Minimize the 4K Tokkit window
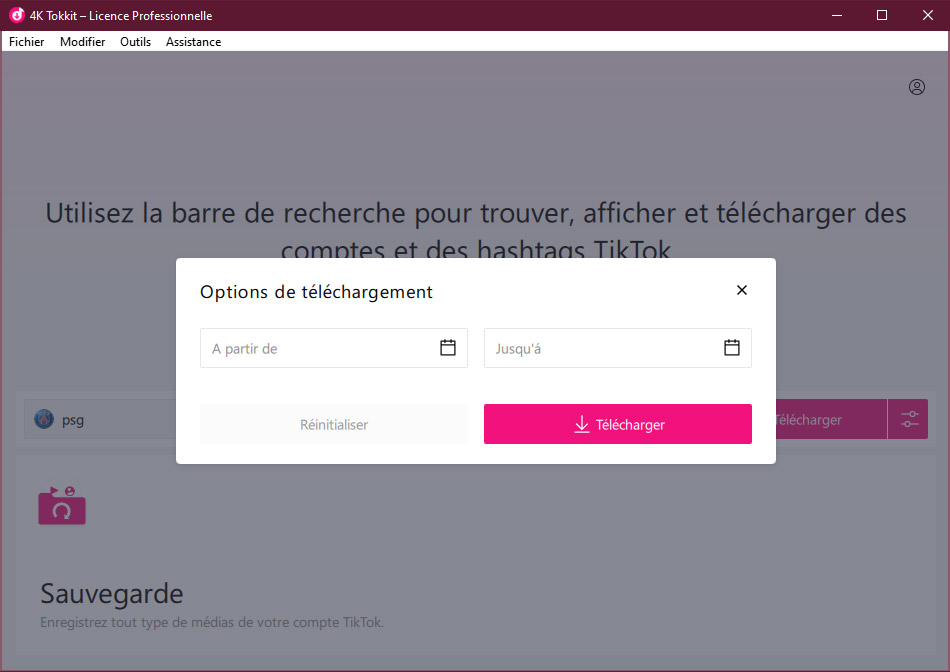 [837, 15]
